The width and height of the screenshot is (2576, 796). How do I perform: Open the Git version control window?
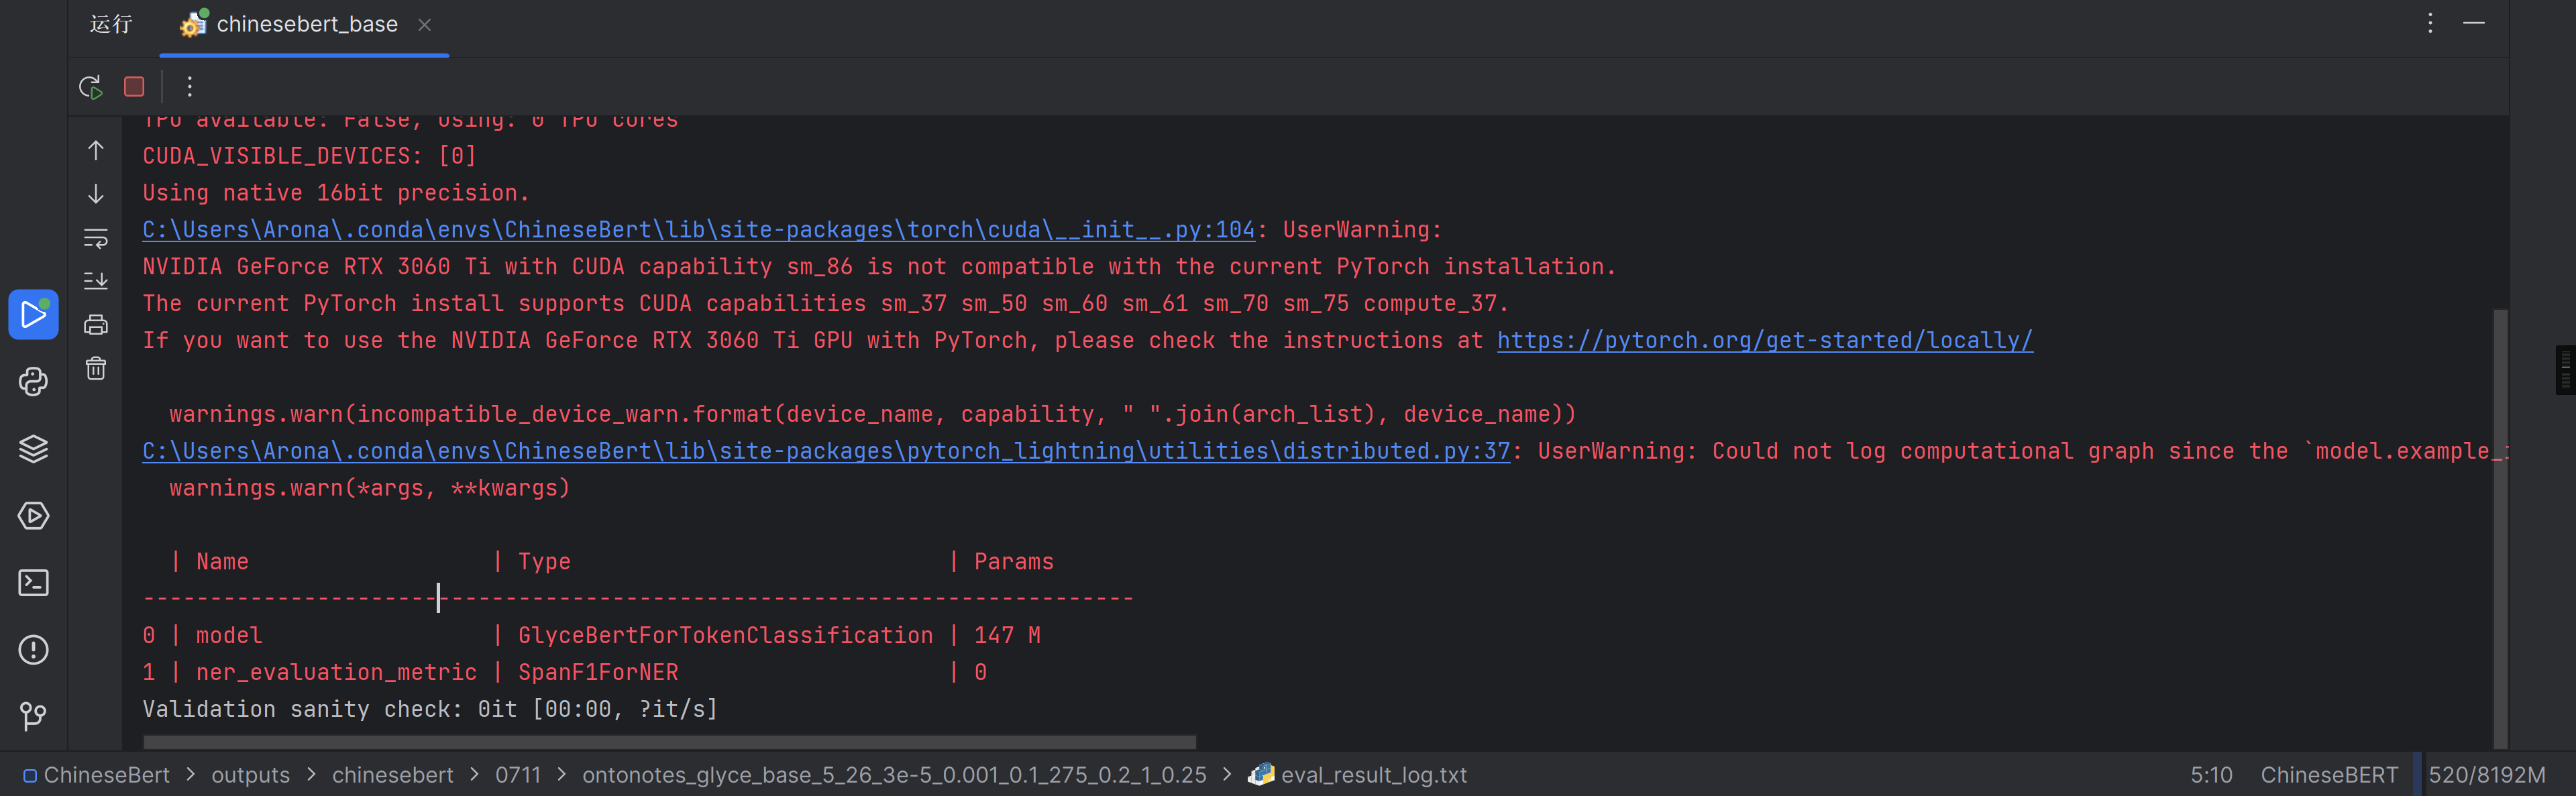point(33,716)
